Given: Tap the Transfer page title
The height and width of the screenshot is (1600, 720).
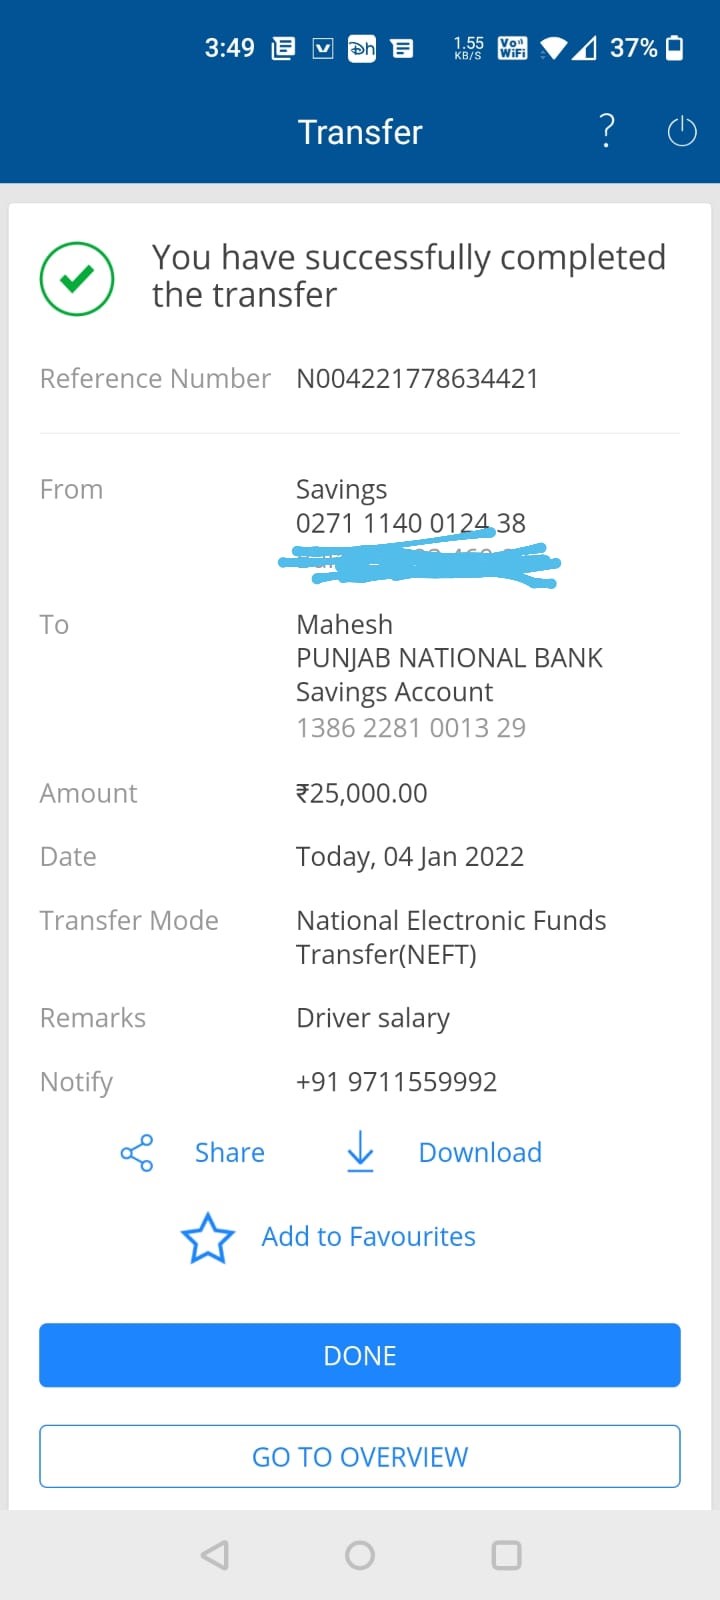Looking at the screenshot, I should [360, 132].
